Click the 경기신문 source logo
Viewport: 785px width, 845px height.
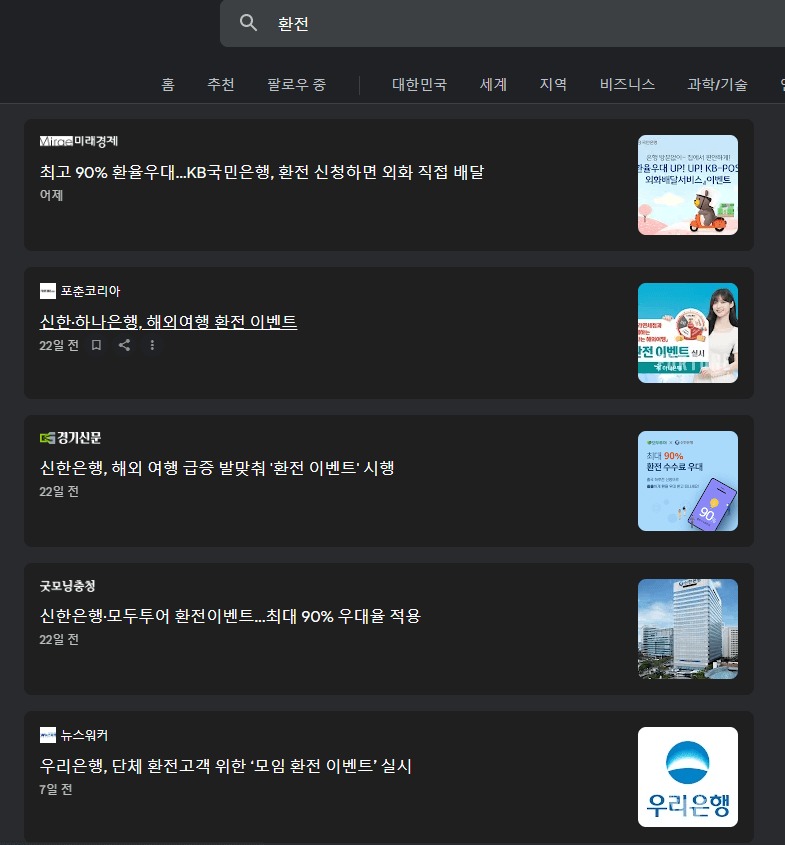pyautogui.click(x=70, y=438)
